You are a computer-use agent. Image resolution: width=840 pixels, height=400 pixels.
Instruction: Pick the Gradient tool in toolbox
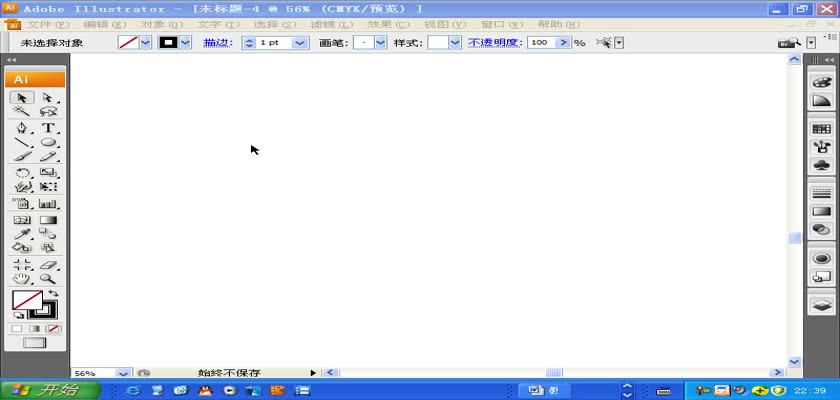point(48,220)
